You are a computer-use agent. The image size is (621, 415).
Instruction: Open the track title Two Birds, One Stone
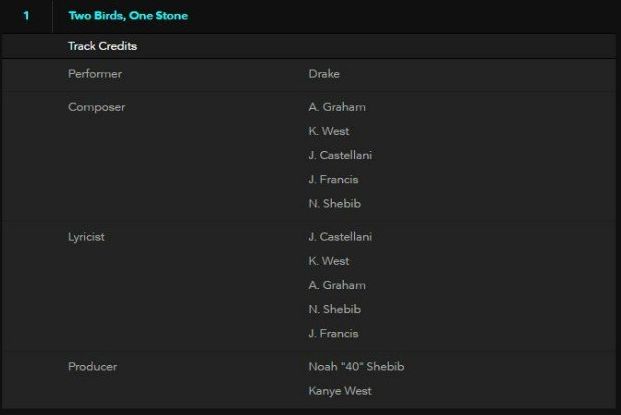pyautogui.click(x=128, y=16)
